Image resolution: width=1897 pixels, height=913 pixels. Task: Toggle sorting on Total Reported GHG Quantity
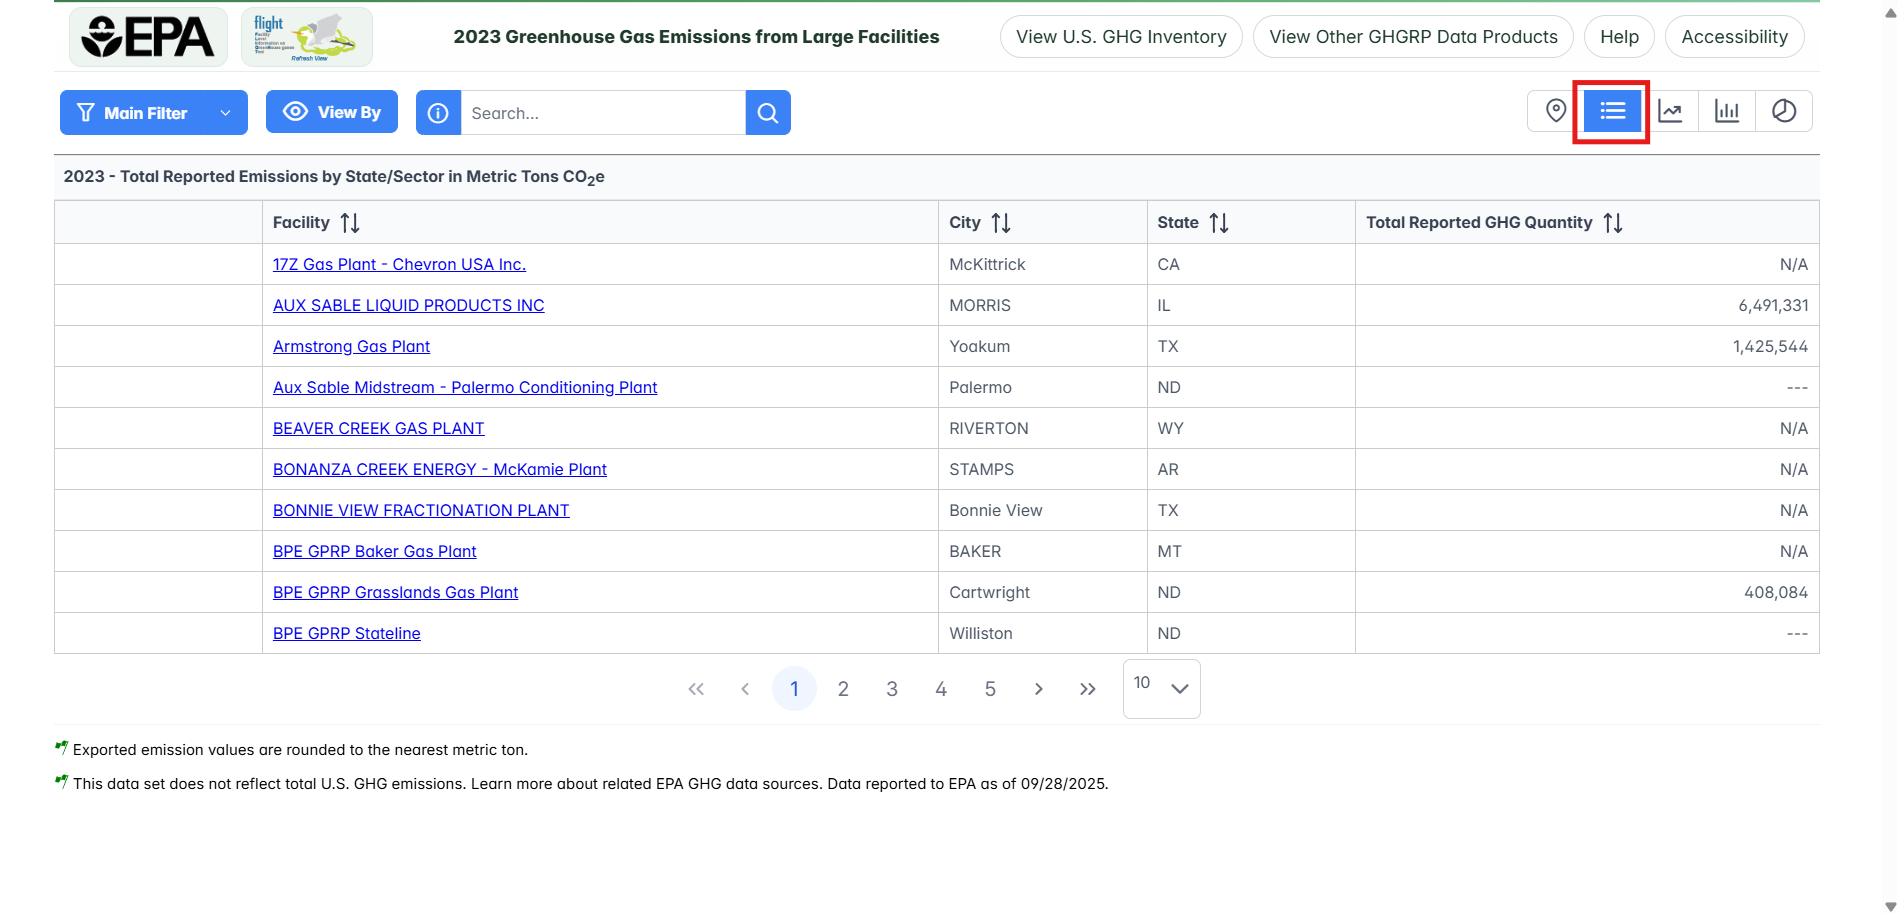coord(1614,222)
